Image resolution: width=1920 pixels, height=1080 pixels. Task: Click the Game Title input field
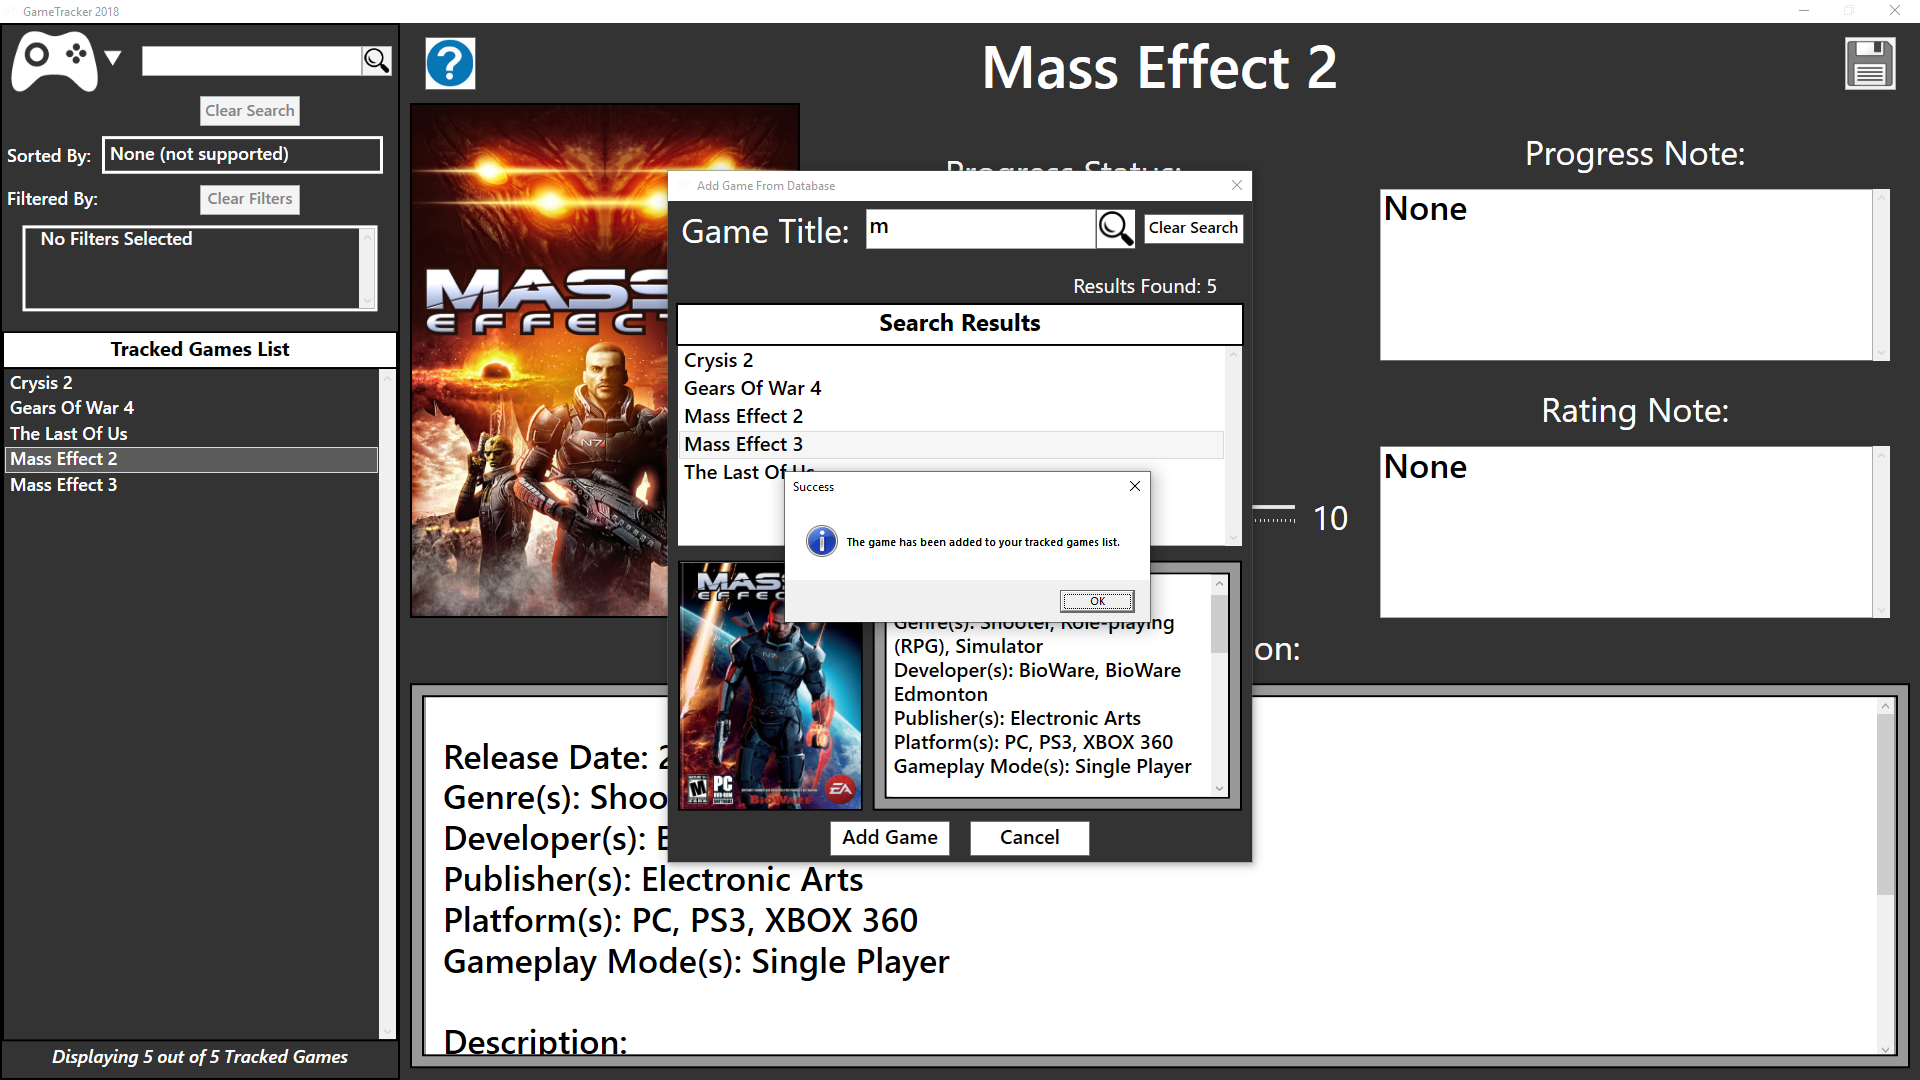980,229
